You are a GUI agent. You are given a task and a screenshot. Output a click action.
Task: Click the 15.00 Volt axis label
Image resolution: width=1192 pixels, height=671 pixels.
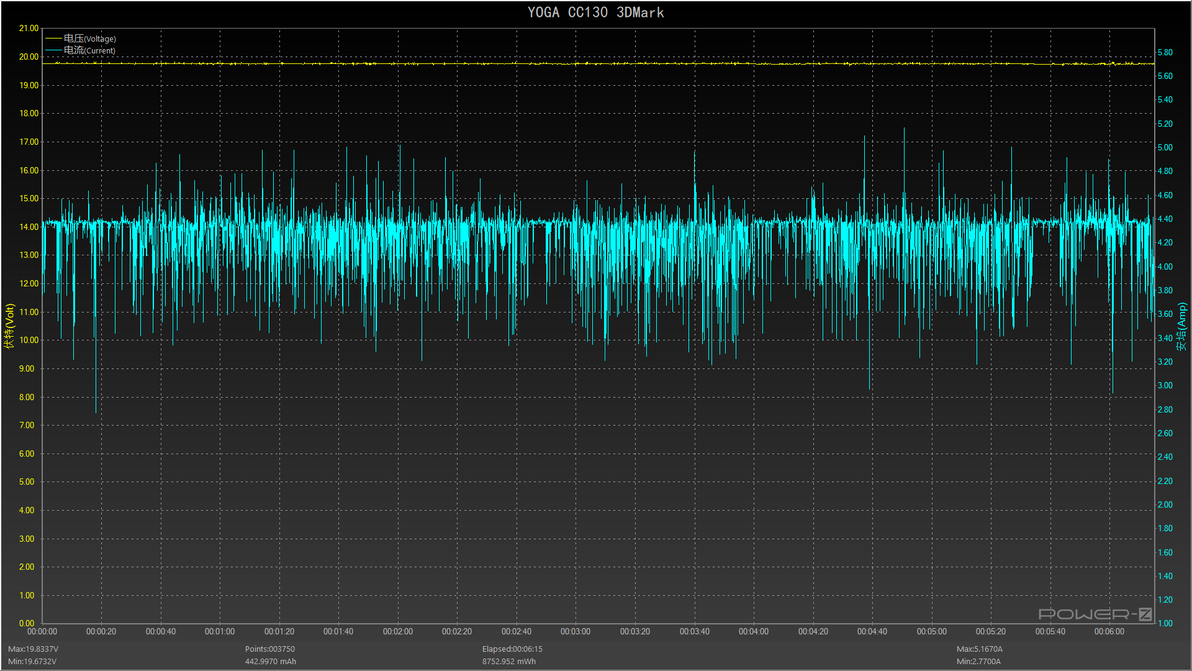[29, 198]
